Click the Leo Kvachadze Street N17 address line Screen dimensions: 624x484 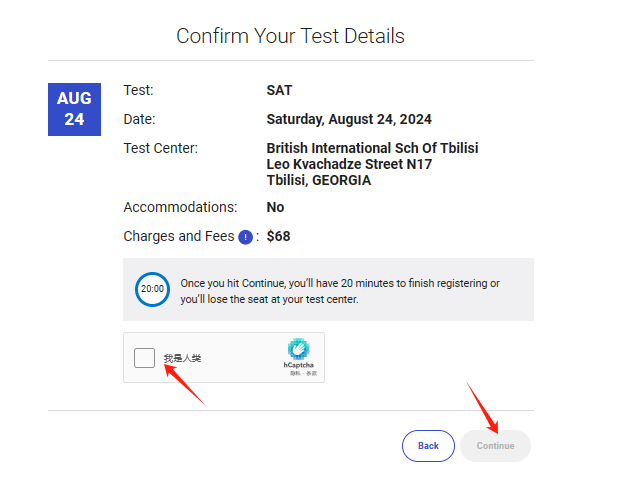(349, 164)
